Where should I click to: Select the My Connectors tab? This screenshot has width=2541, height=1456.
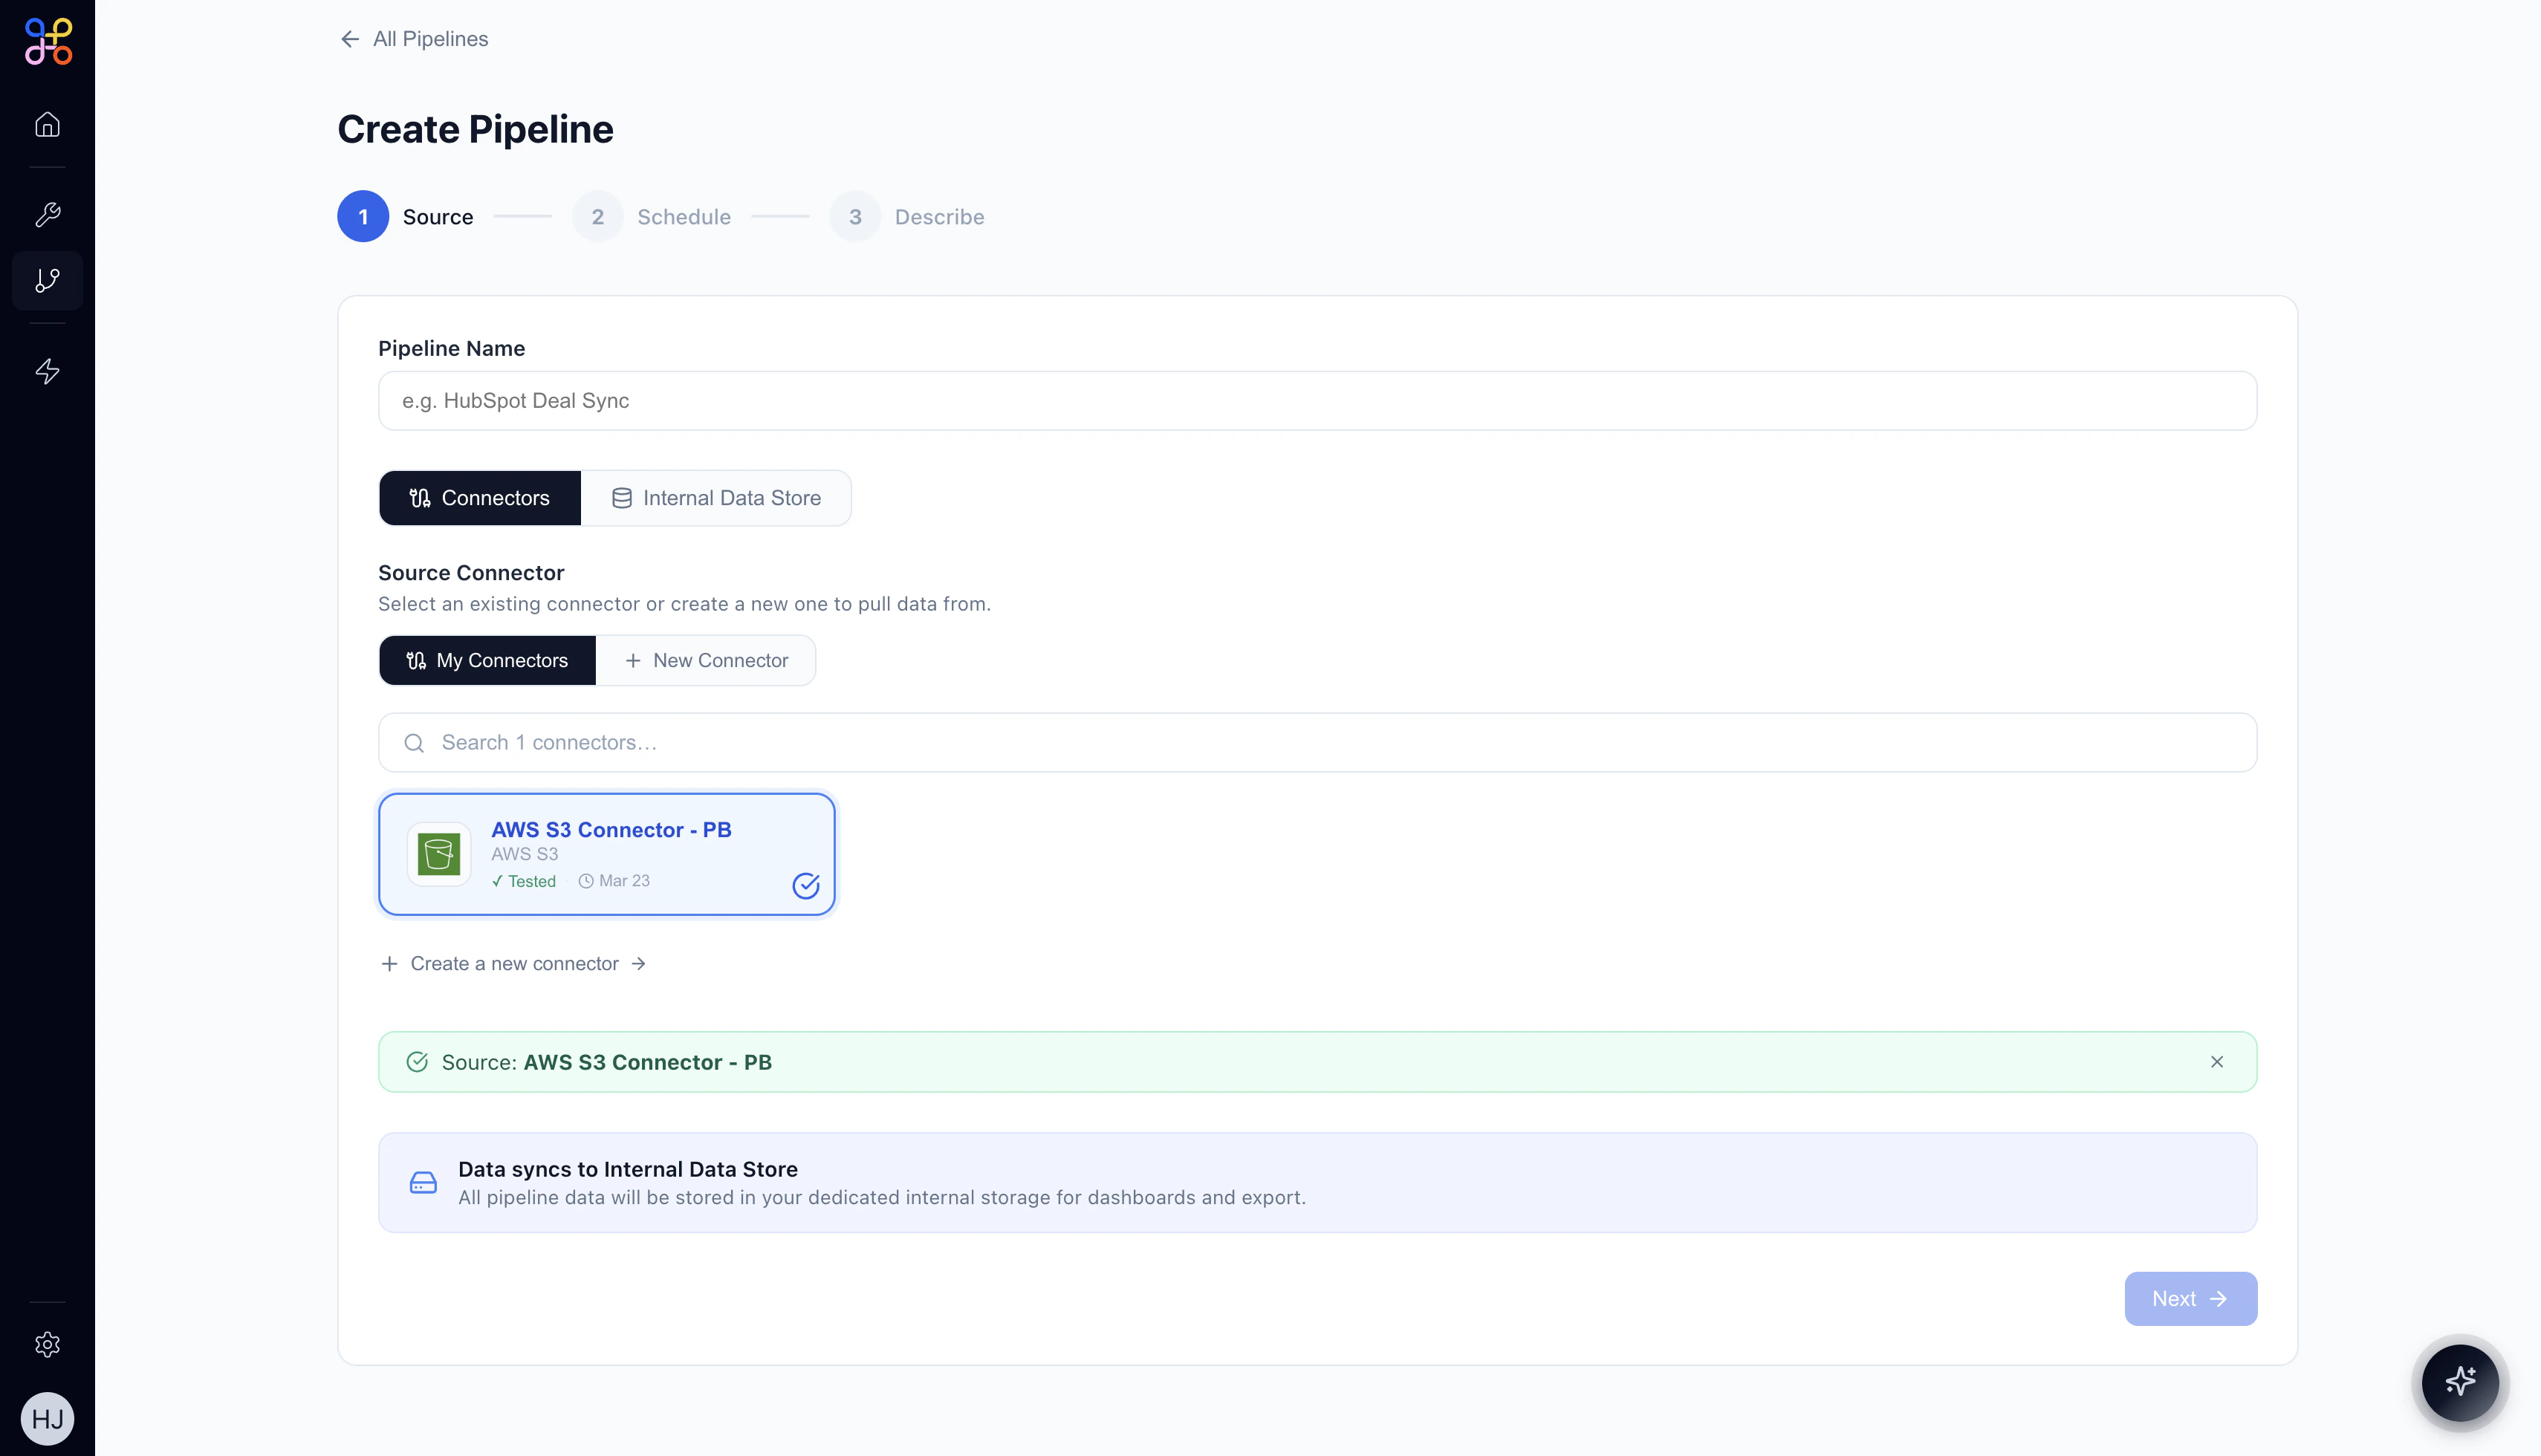click(487, 660)
